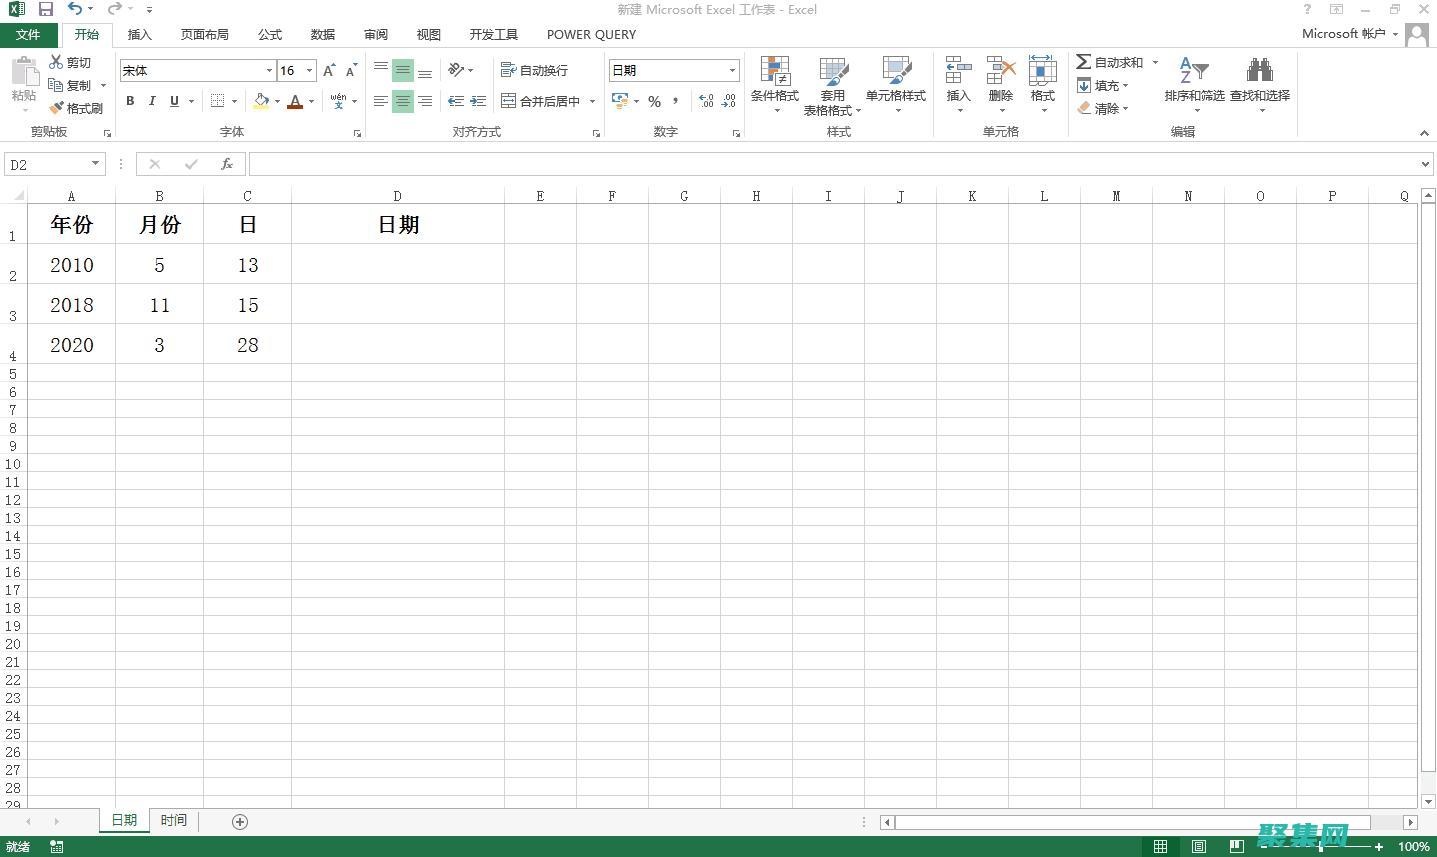Switch to the 时间 sheet tab

[174, 820]
